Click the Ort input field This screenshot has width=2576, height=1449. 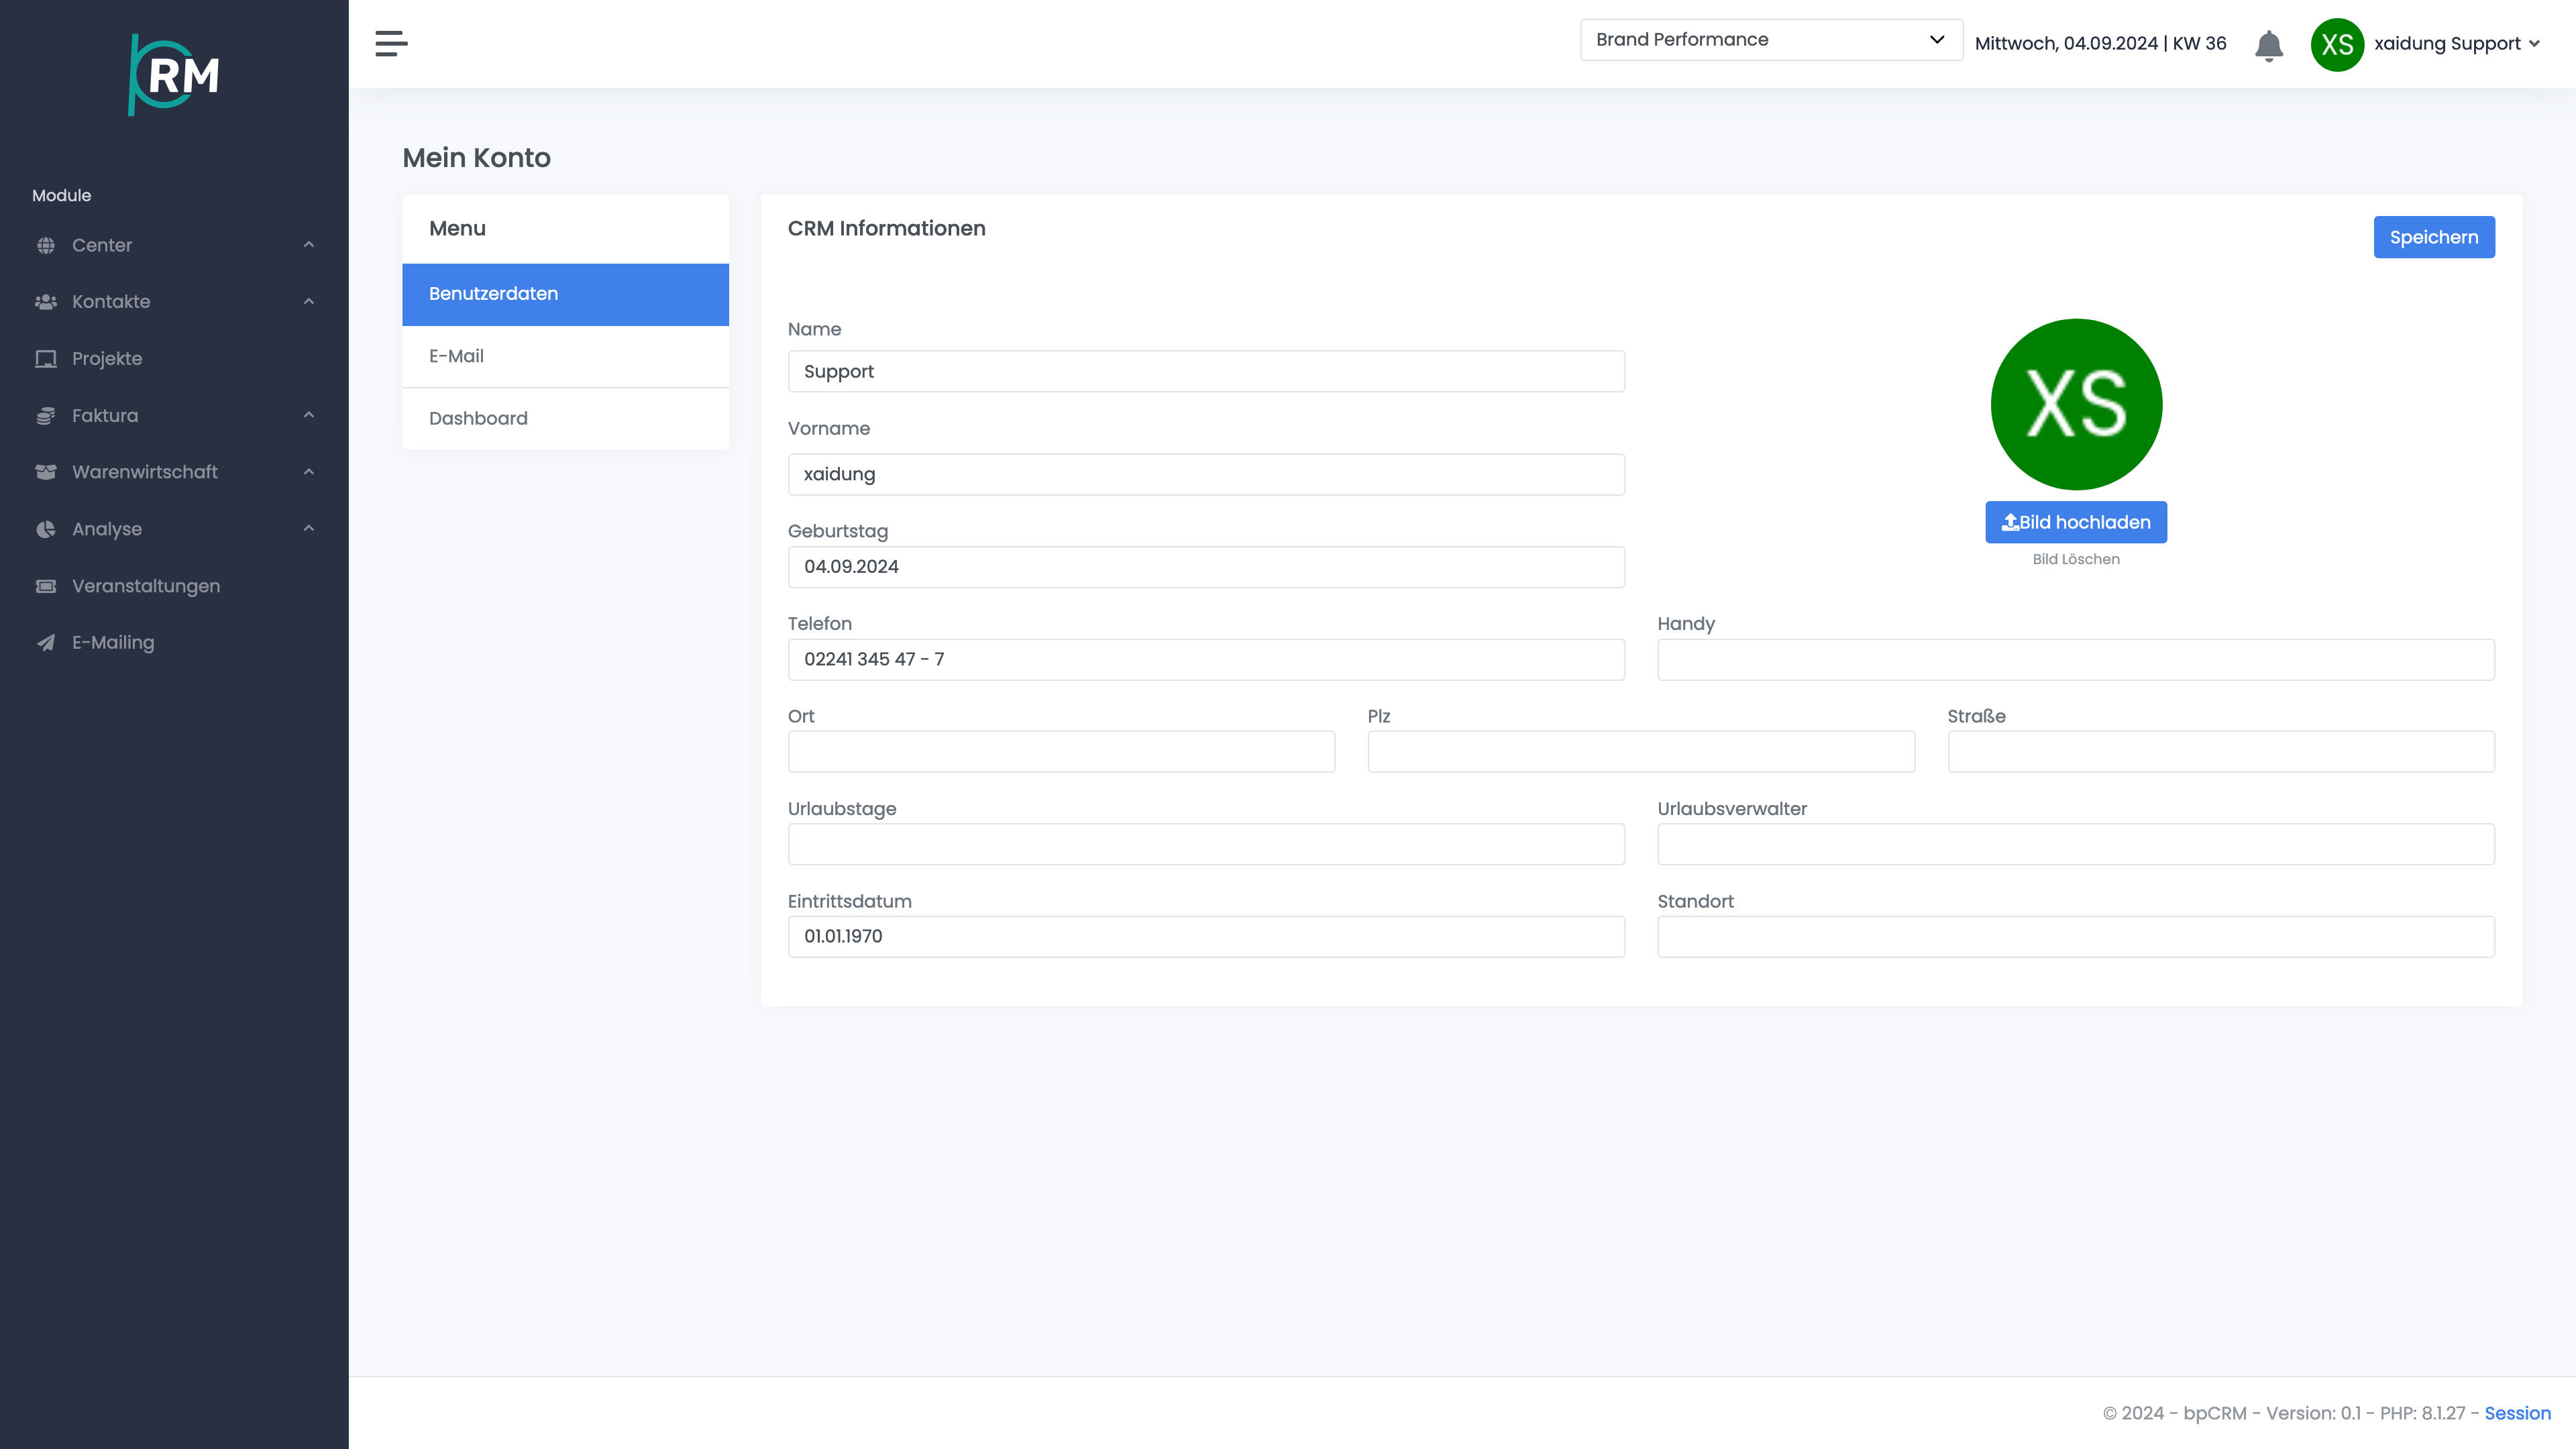point(1061,752)
